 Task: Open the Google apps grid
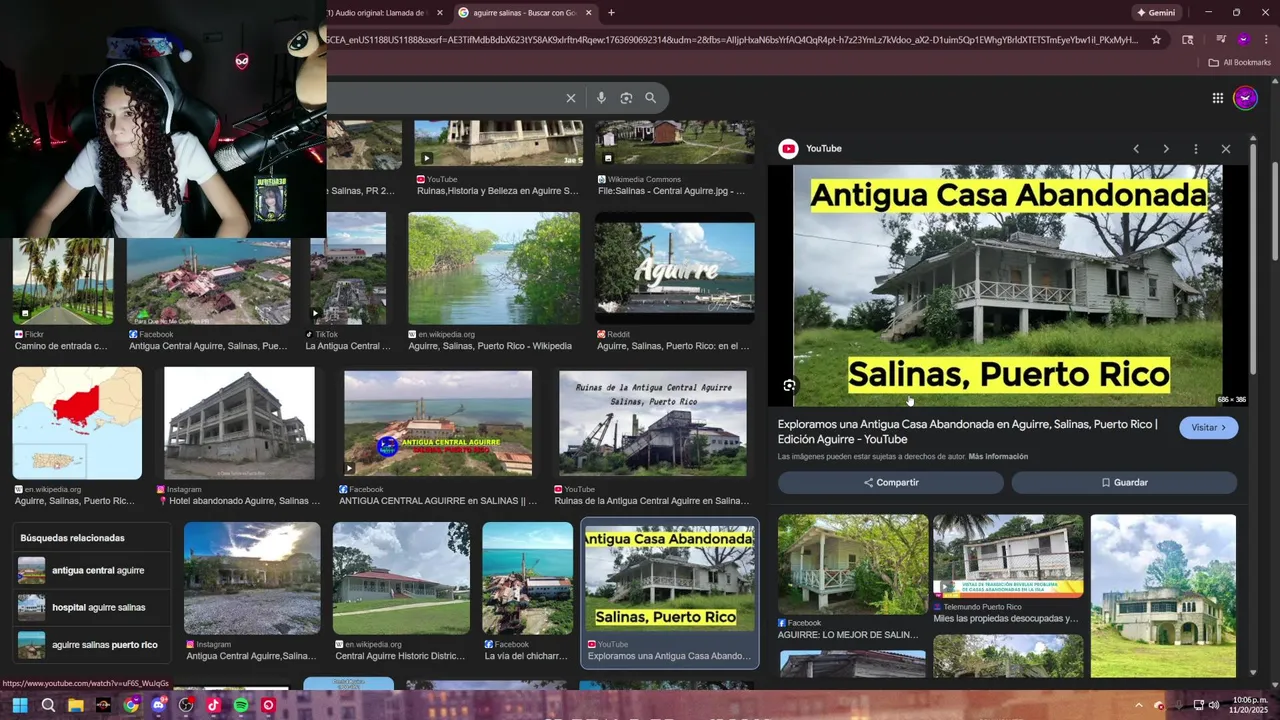pos(1217,98)
